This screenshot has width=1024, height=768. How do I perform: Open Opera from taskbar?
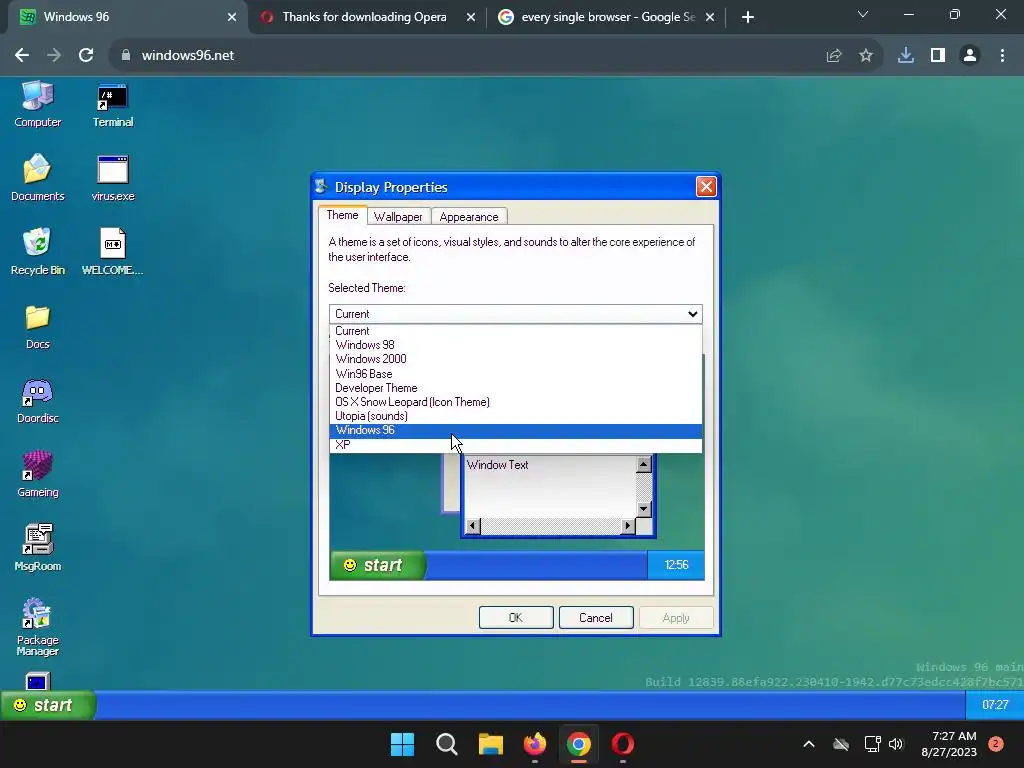622,744
